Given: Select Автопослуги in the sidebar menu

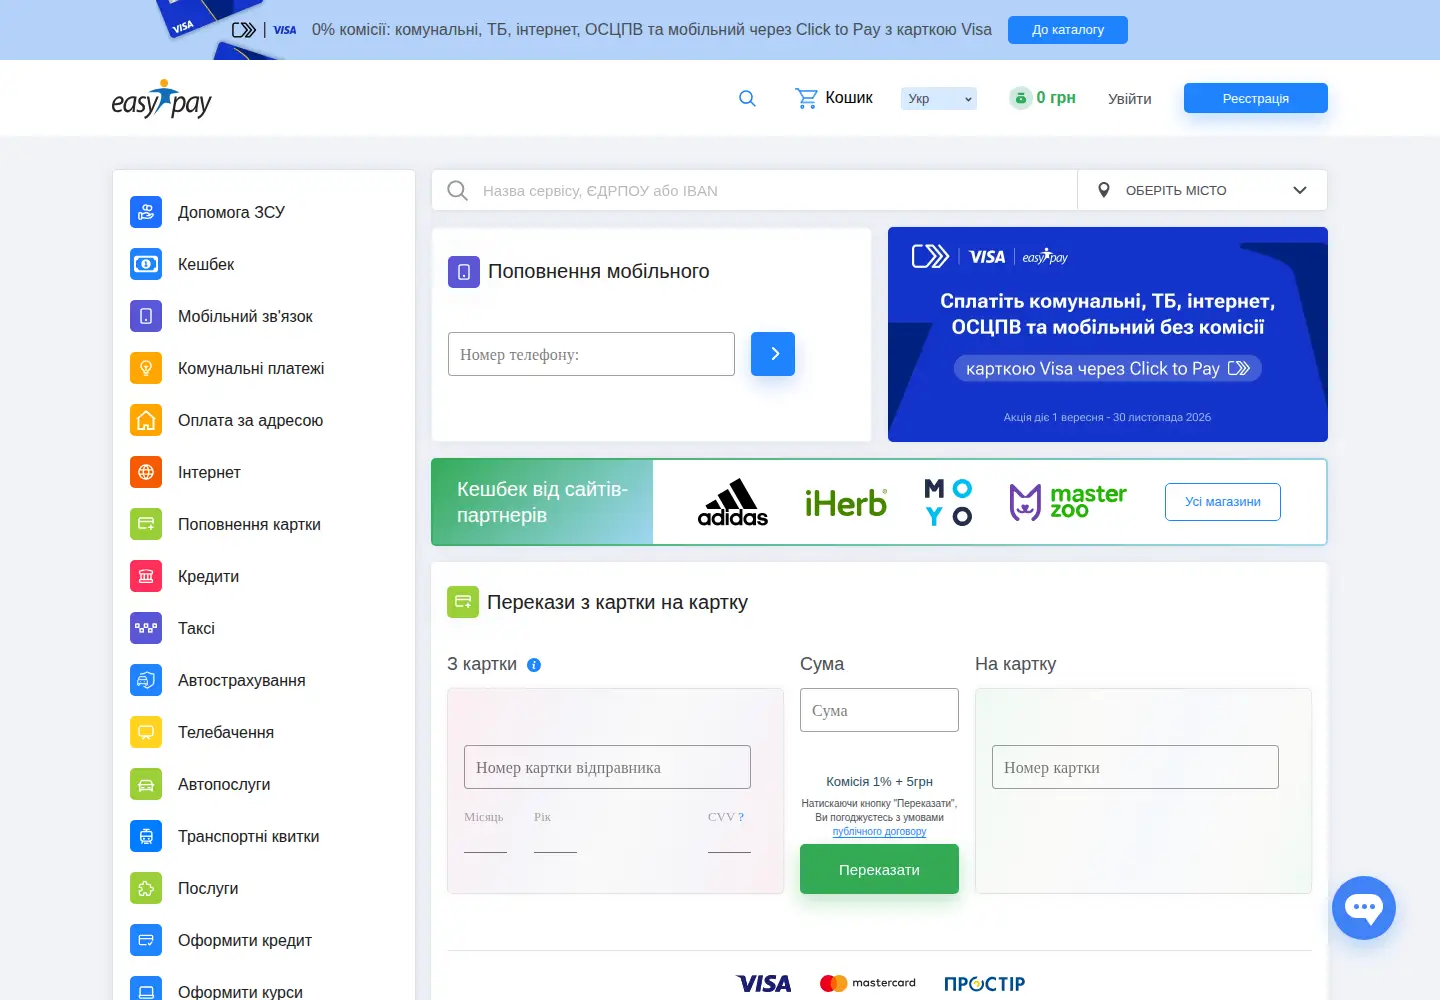Looking at the screenshot, I should coord(224,784).
